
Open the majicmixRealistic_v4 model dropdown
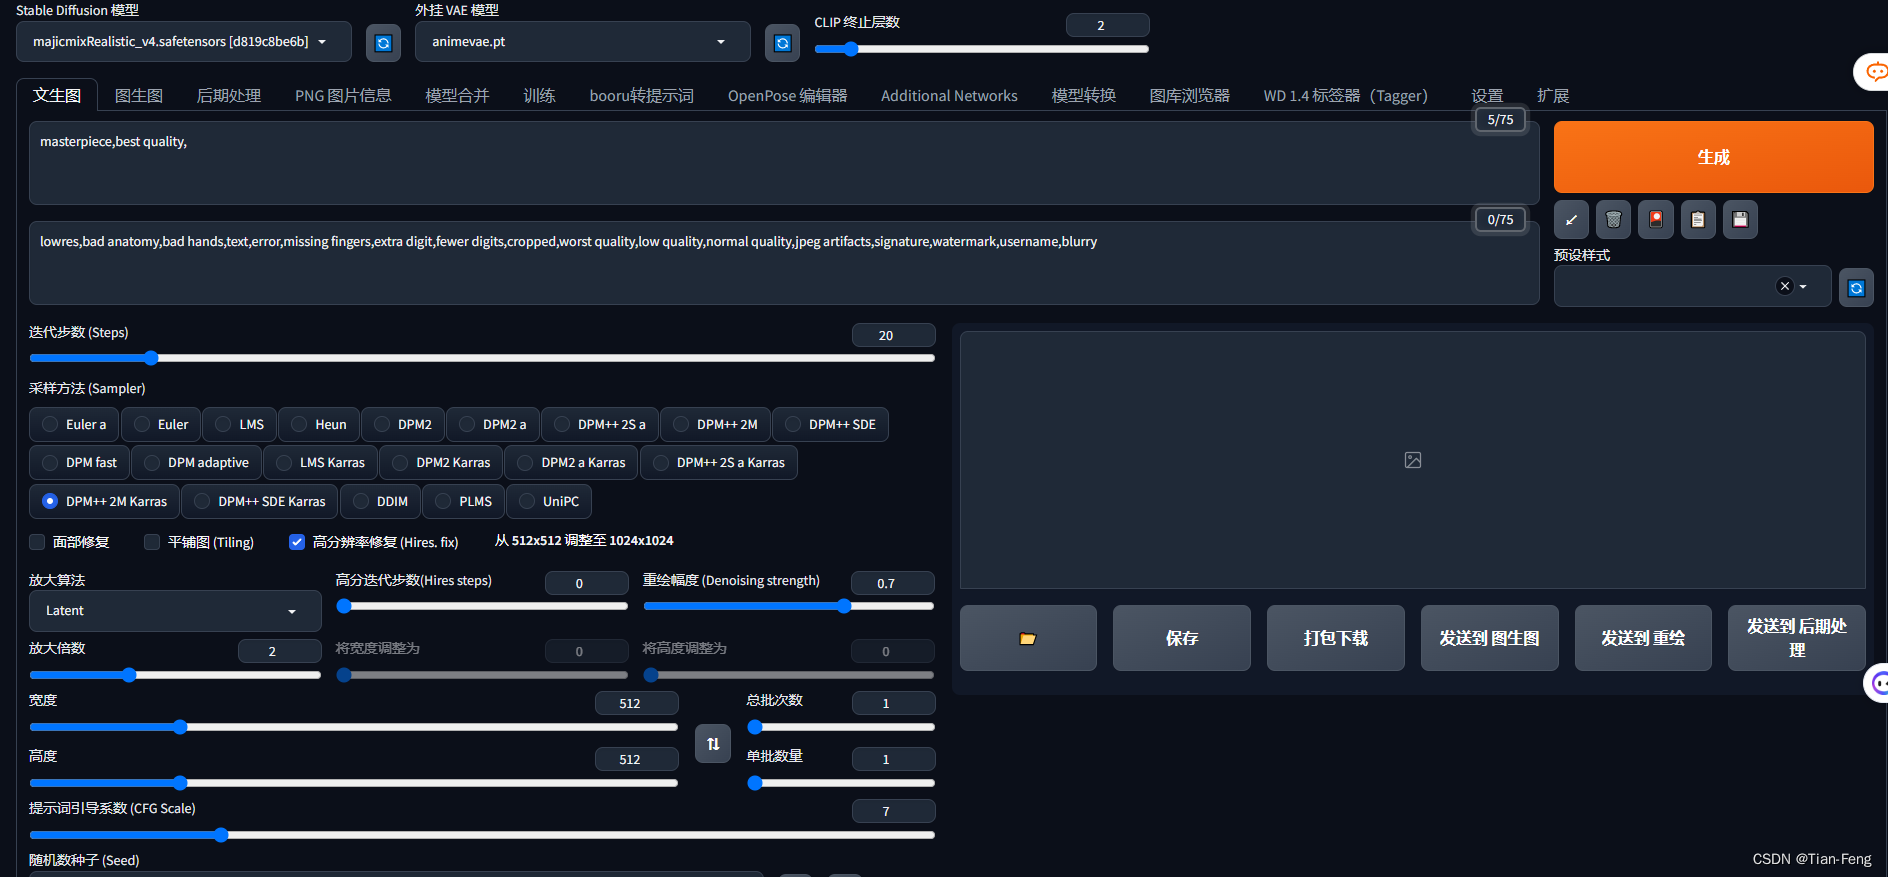[x=184, y=42]
